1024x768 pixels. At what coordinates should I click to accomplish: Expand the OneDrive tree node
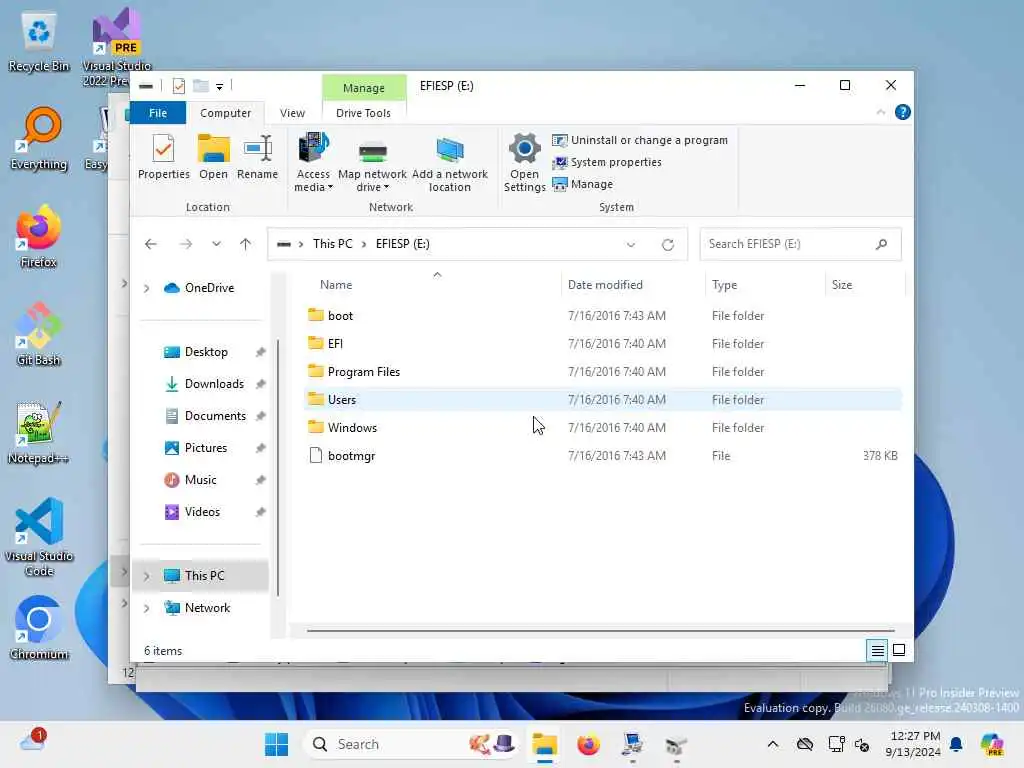(147, 288)
